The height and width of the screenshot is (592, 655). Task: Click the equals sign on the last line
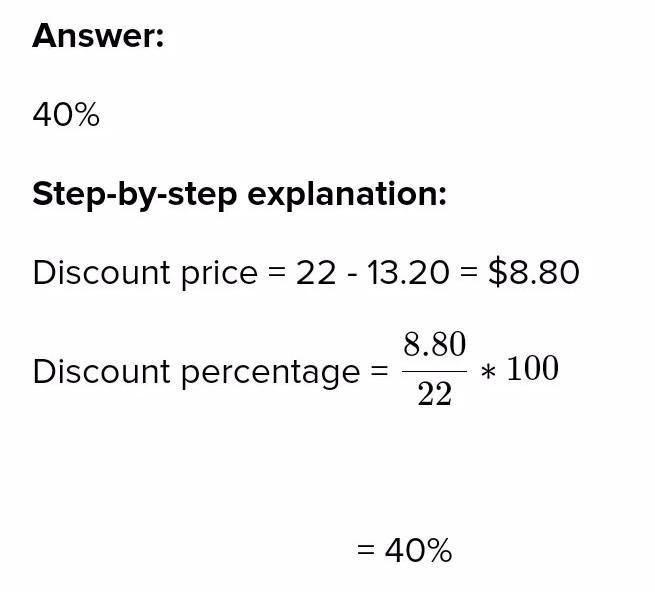(366, 550)
